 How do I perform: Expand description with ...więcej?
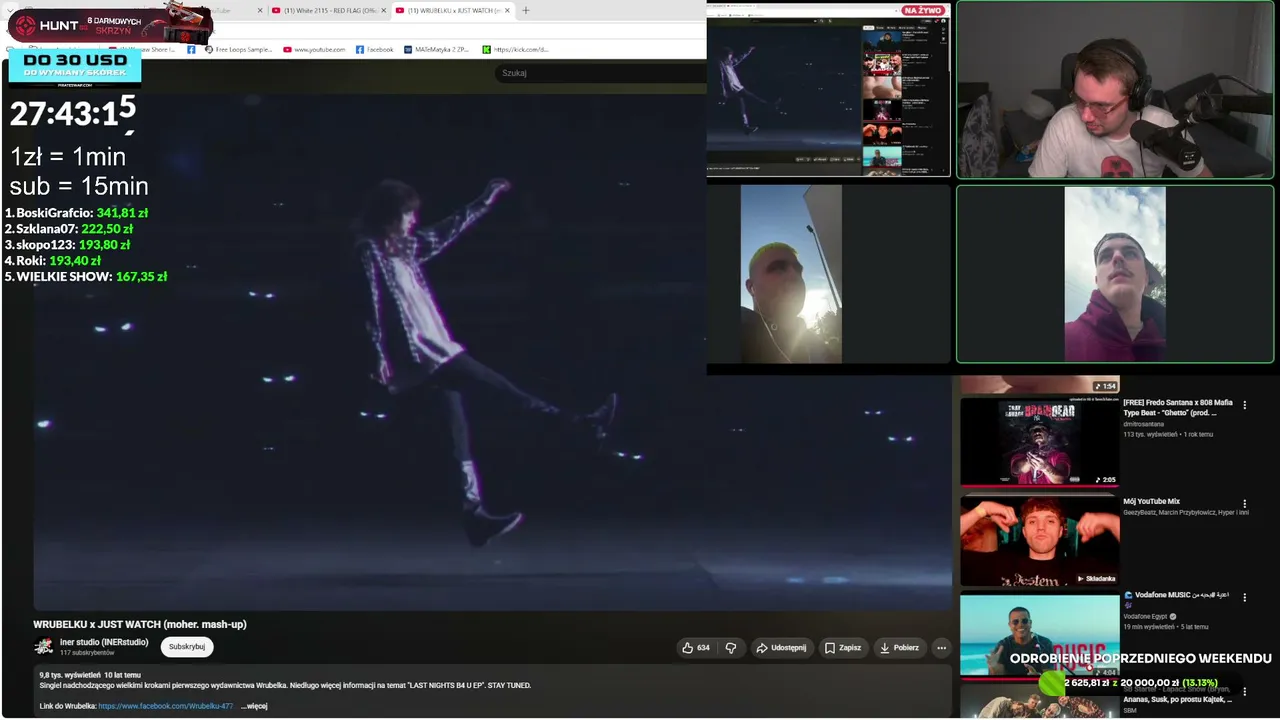click(x=254, y=706)
